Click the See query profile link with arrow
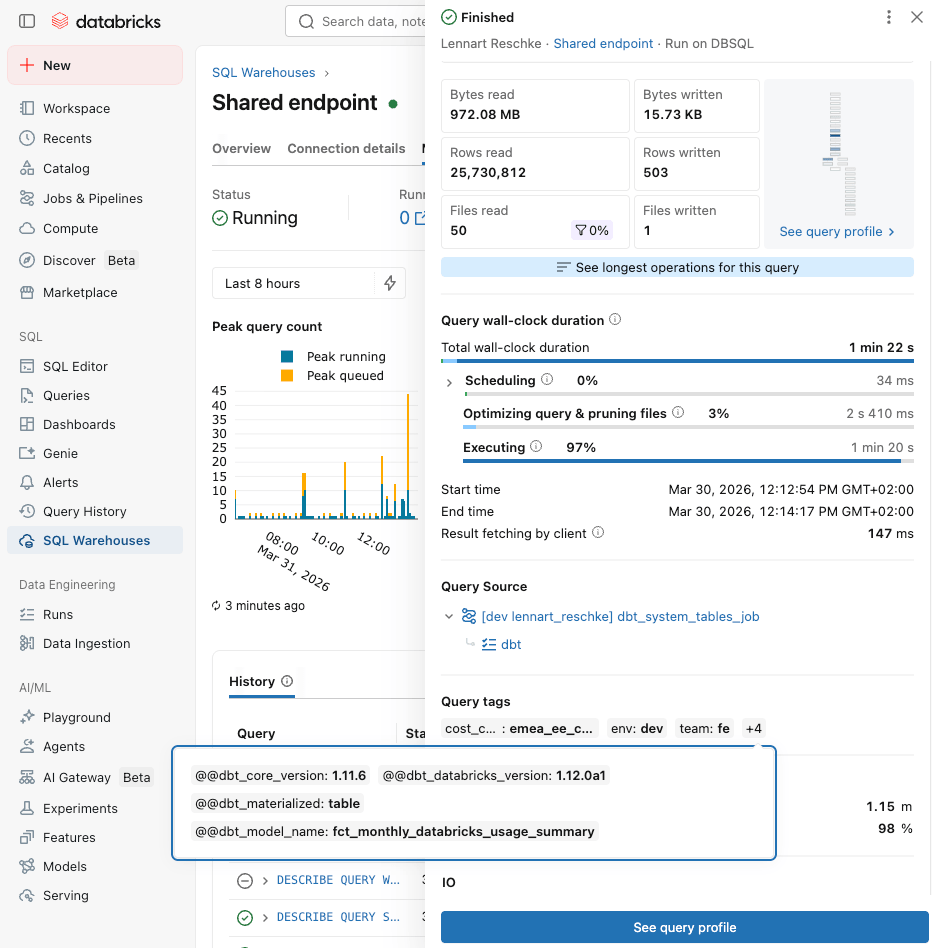The width and height of the screenshot is (932, 948). (837, 232)
